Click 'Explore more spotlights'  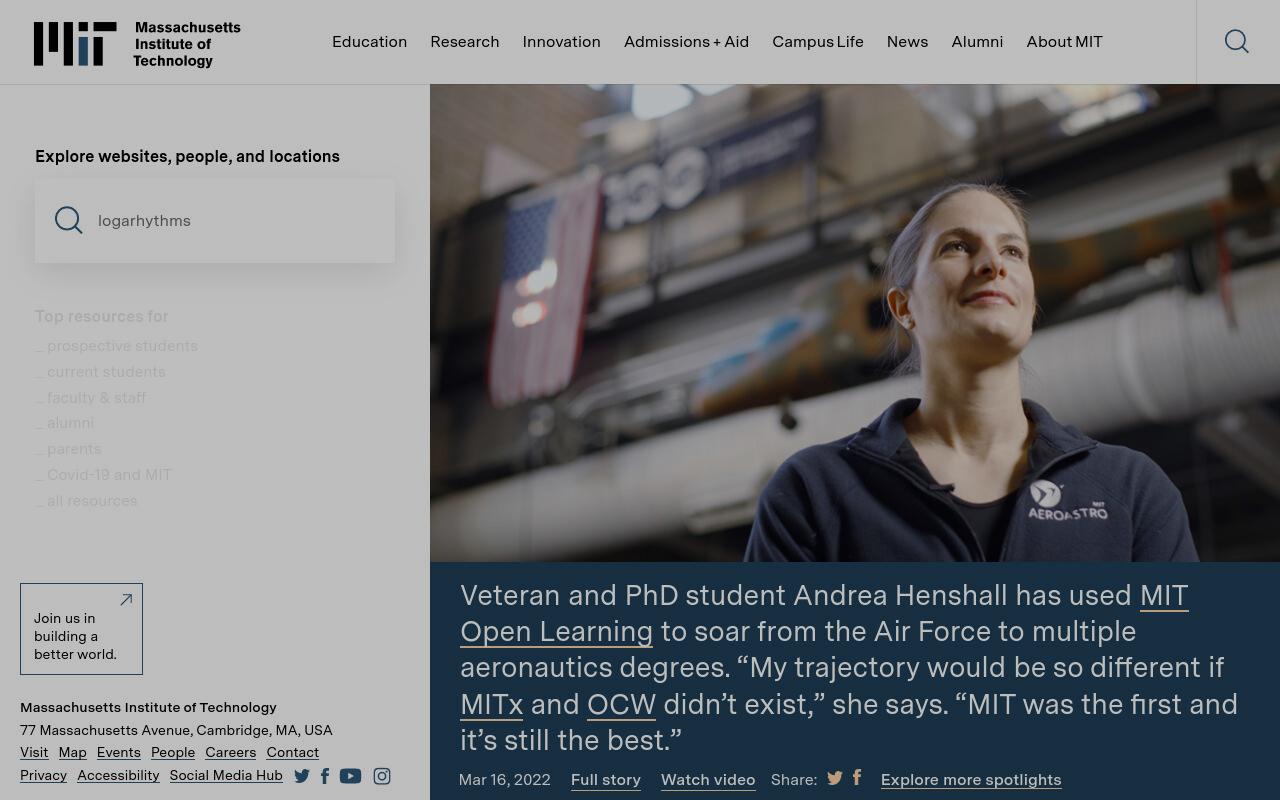pos(971,780)
